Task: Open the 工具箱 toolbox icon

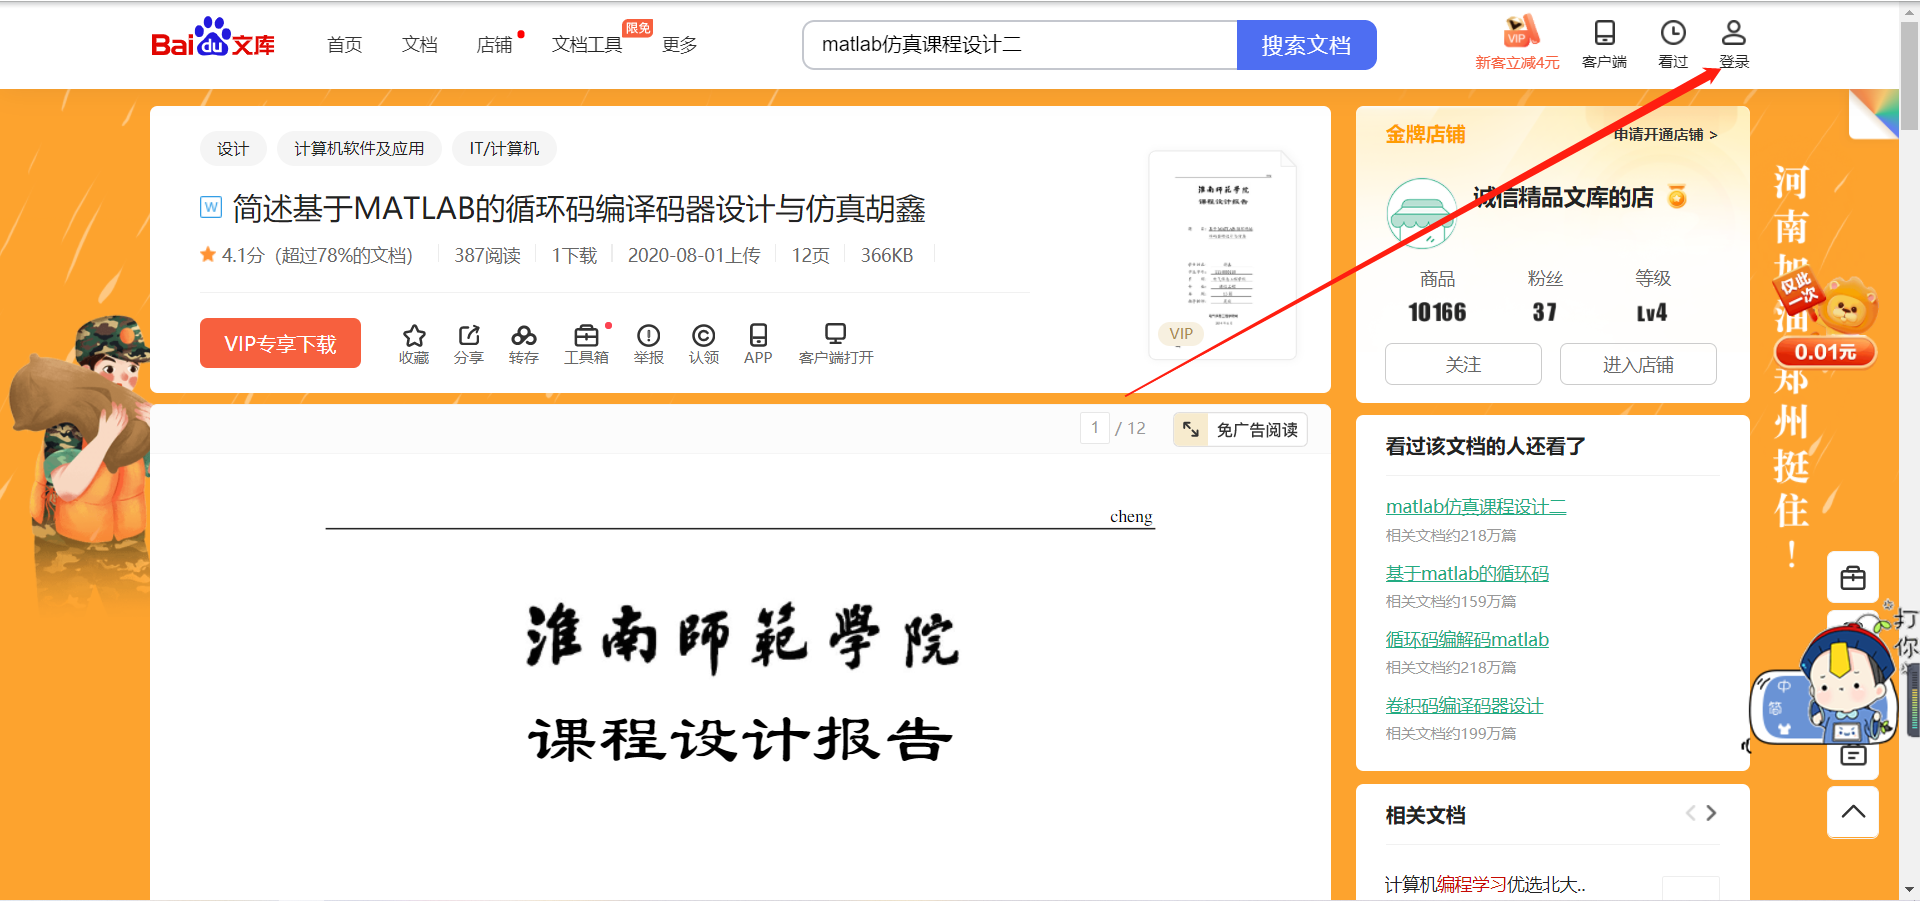Action: coord(587,343)
